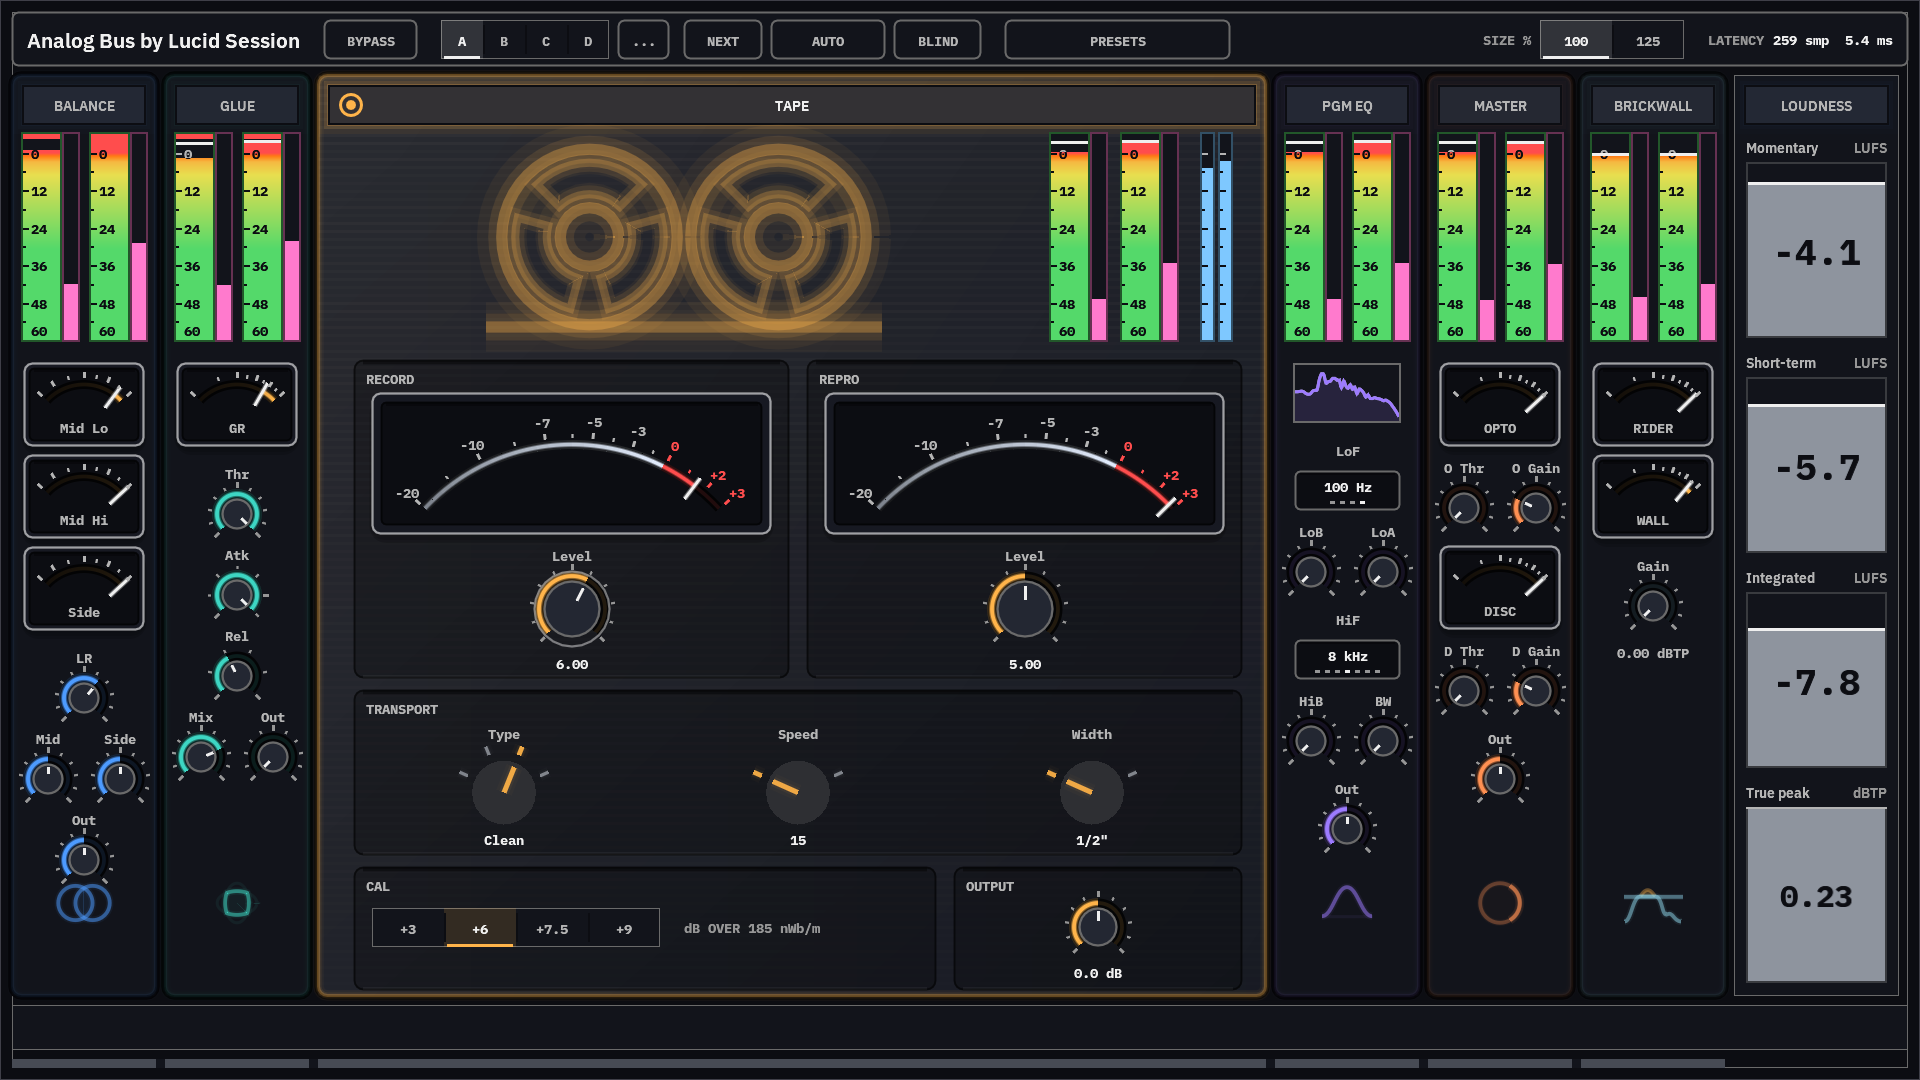This screenshot has width=1920, height=1080.
Task: Select calibration +3
Action: tap(408, 929)
